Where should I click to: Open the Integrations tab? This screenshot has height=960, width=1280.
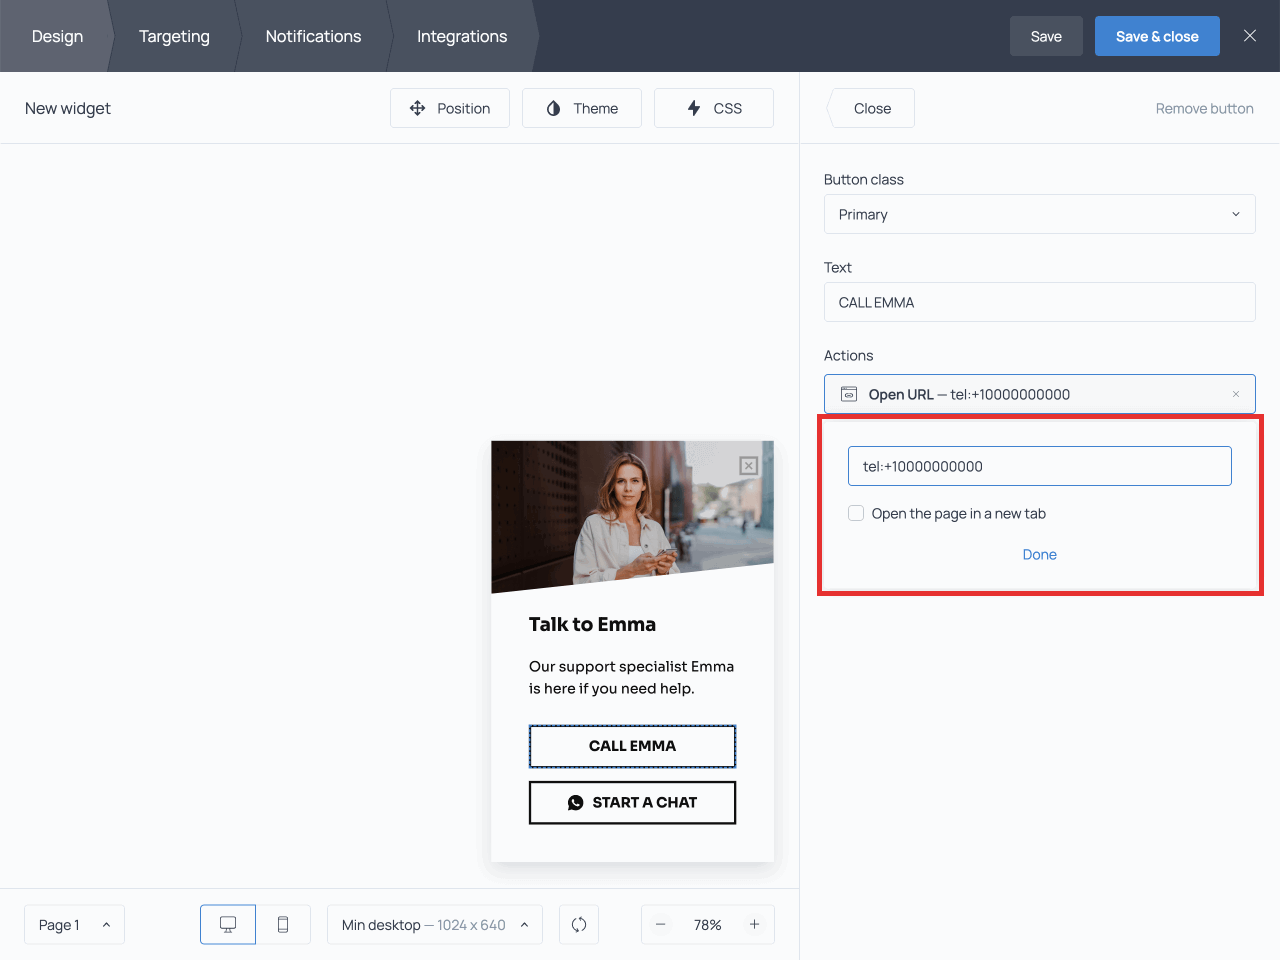click(462, 36)
